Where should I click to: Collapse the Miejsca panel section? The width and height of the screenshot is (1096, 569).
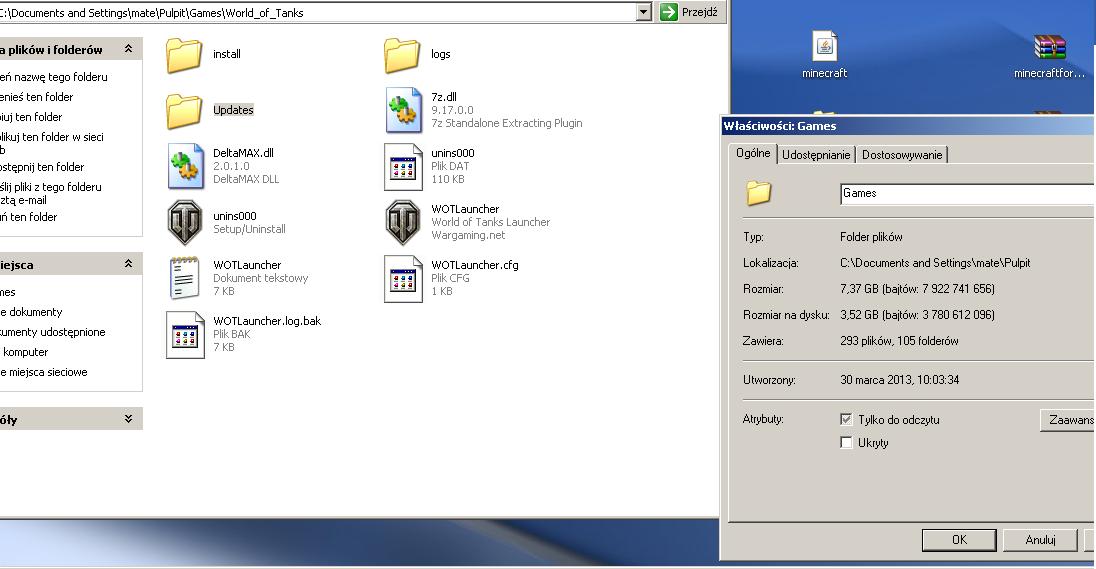[129, 264]
